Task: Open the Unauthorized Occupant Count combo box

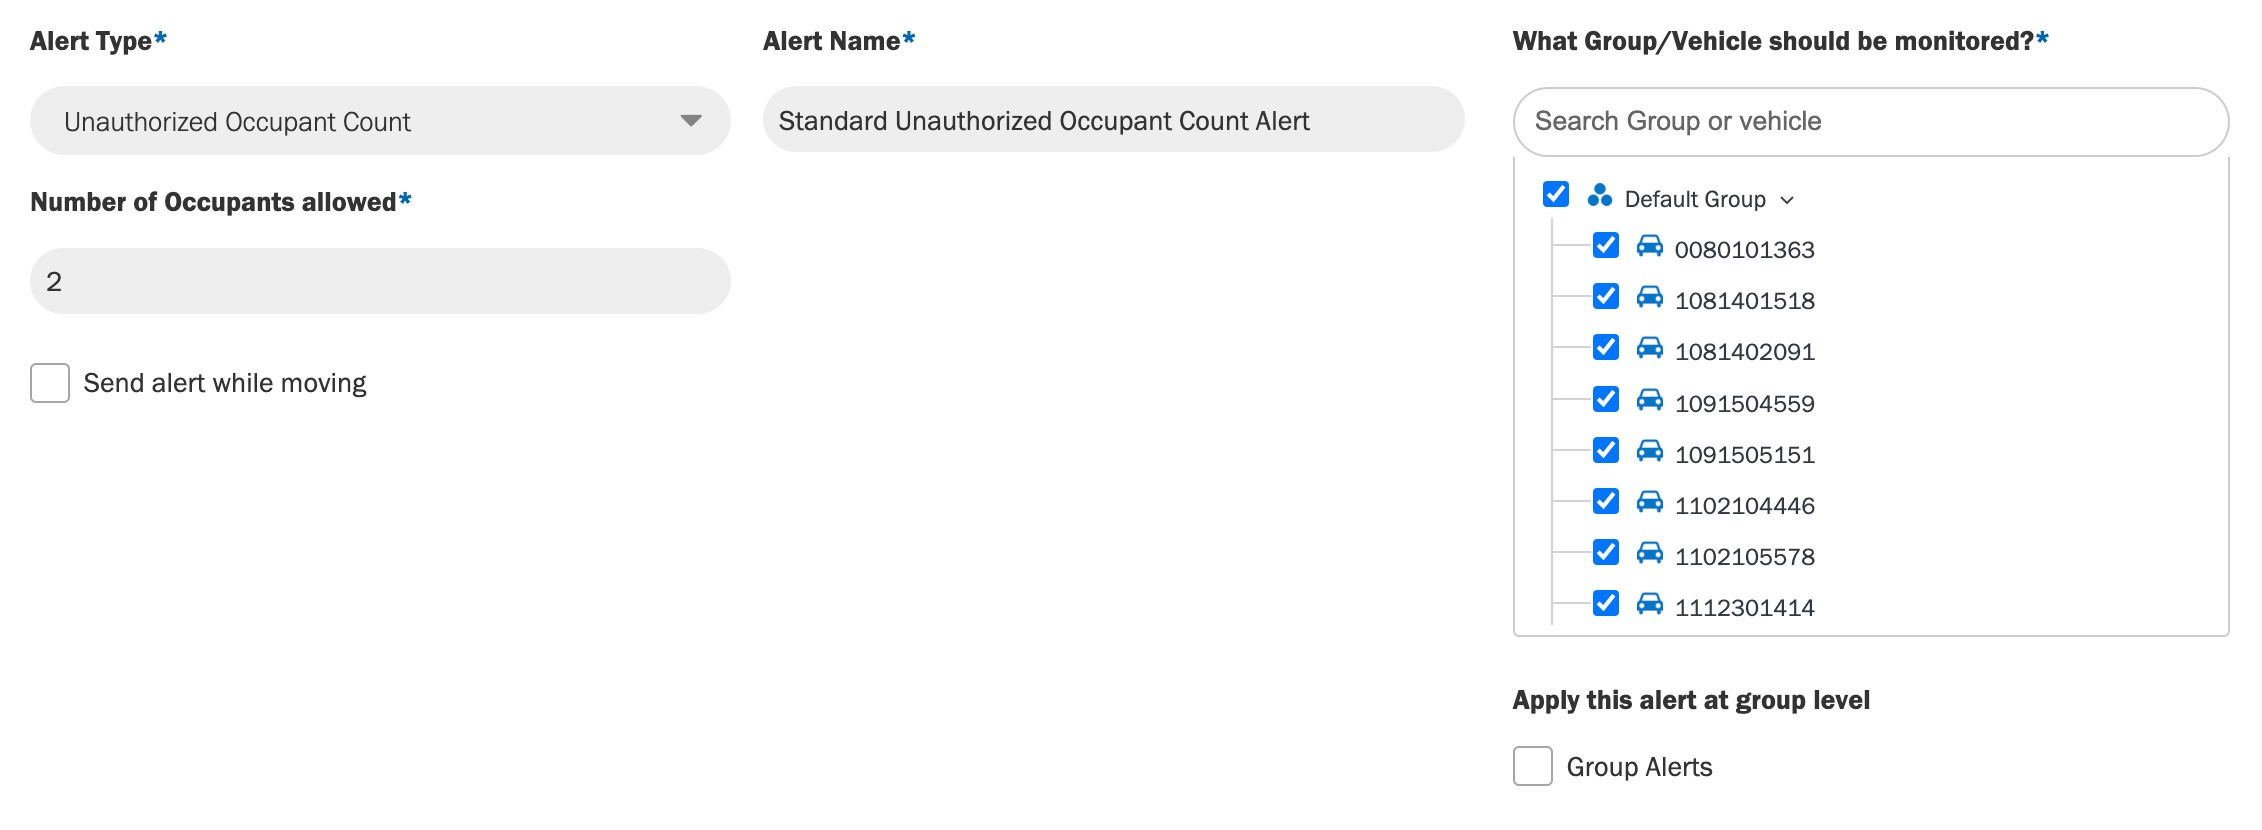Action: (380, 120)
